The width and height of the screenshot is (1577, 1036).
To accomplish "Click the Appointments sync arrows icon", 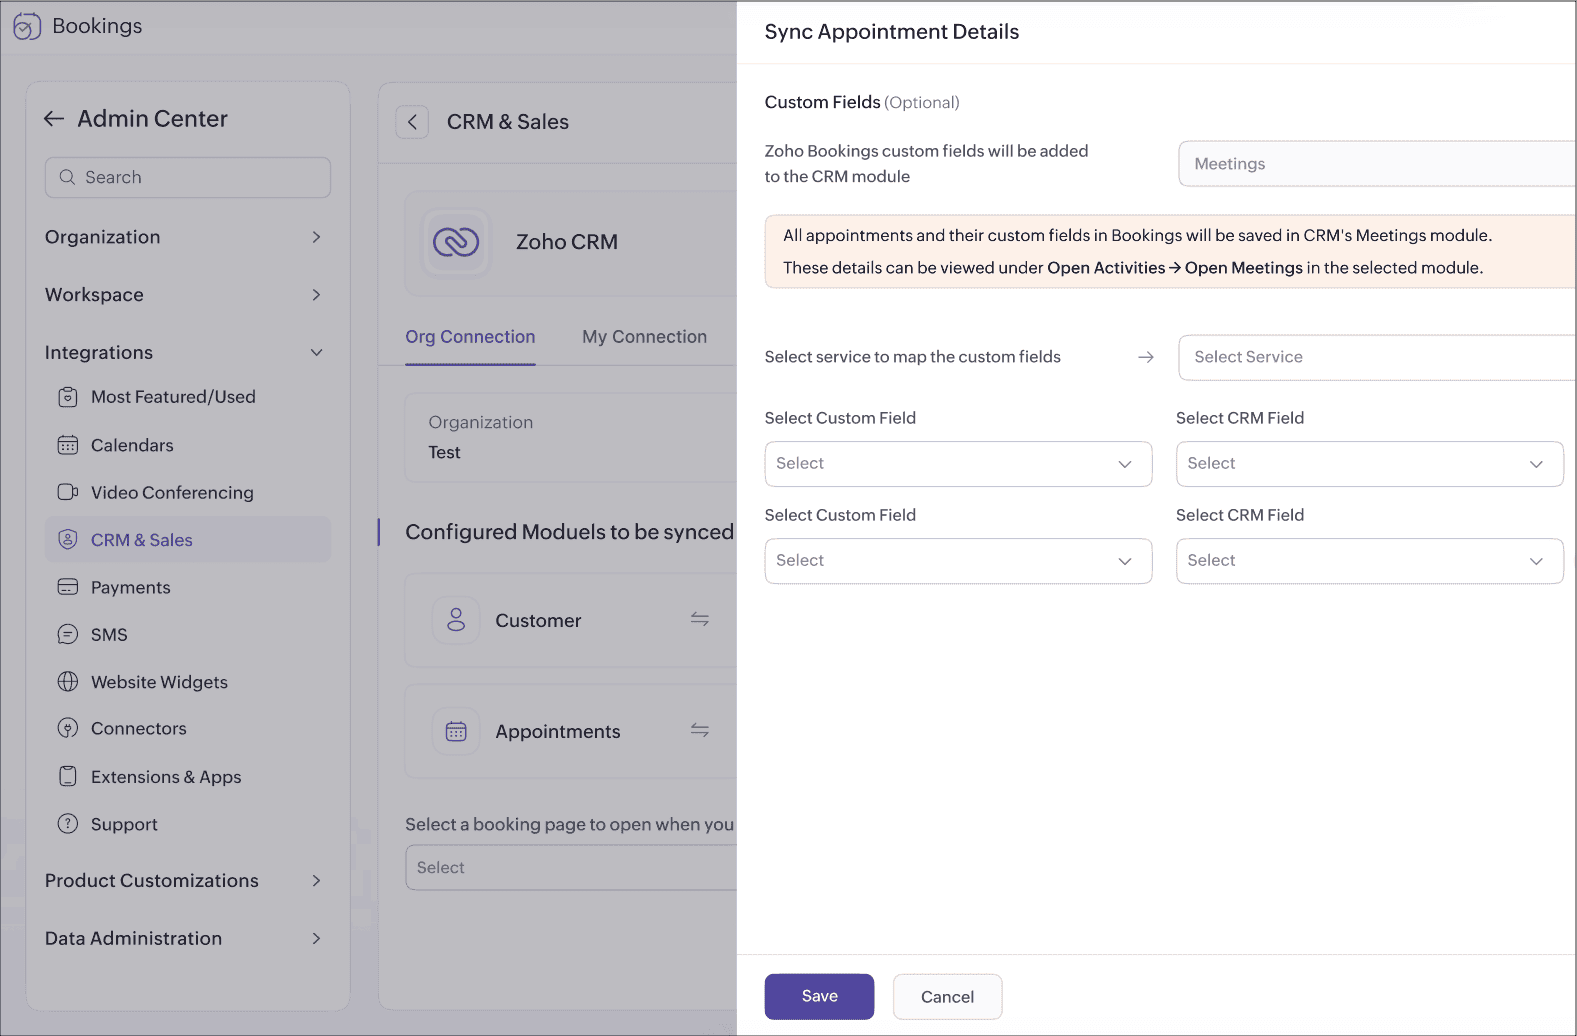I will 700,731.
